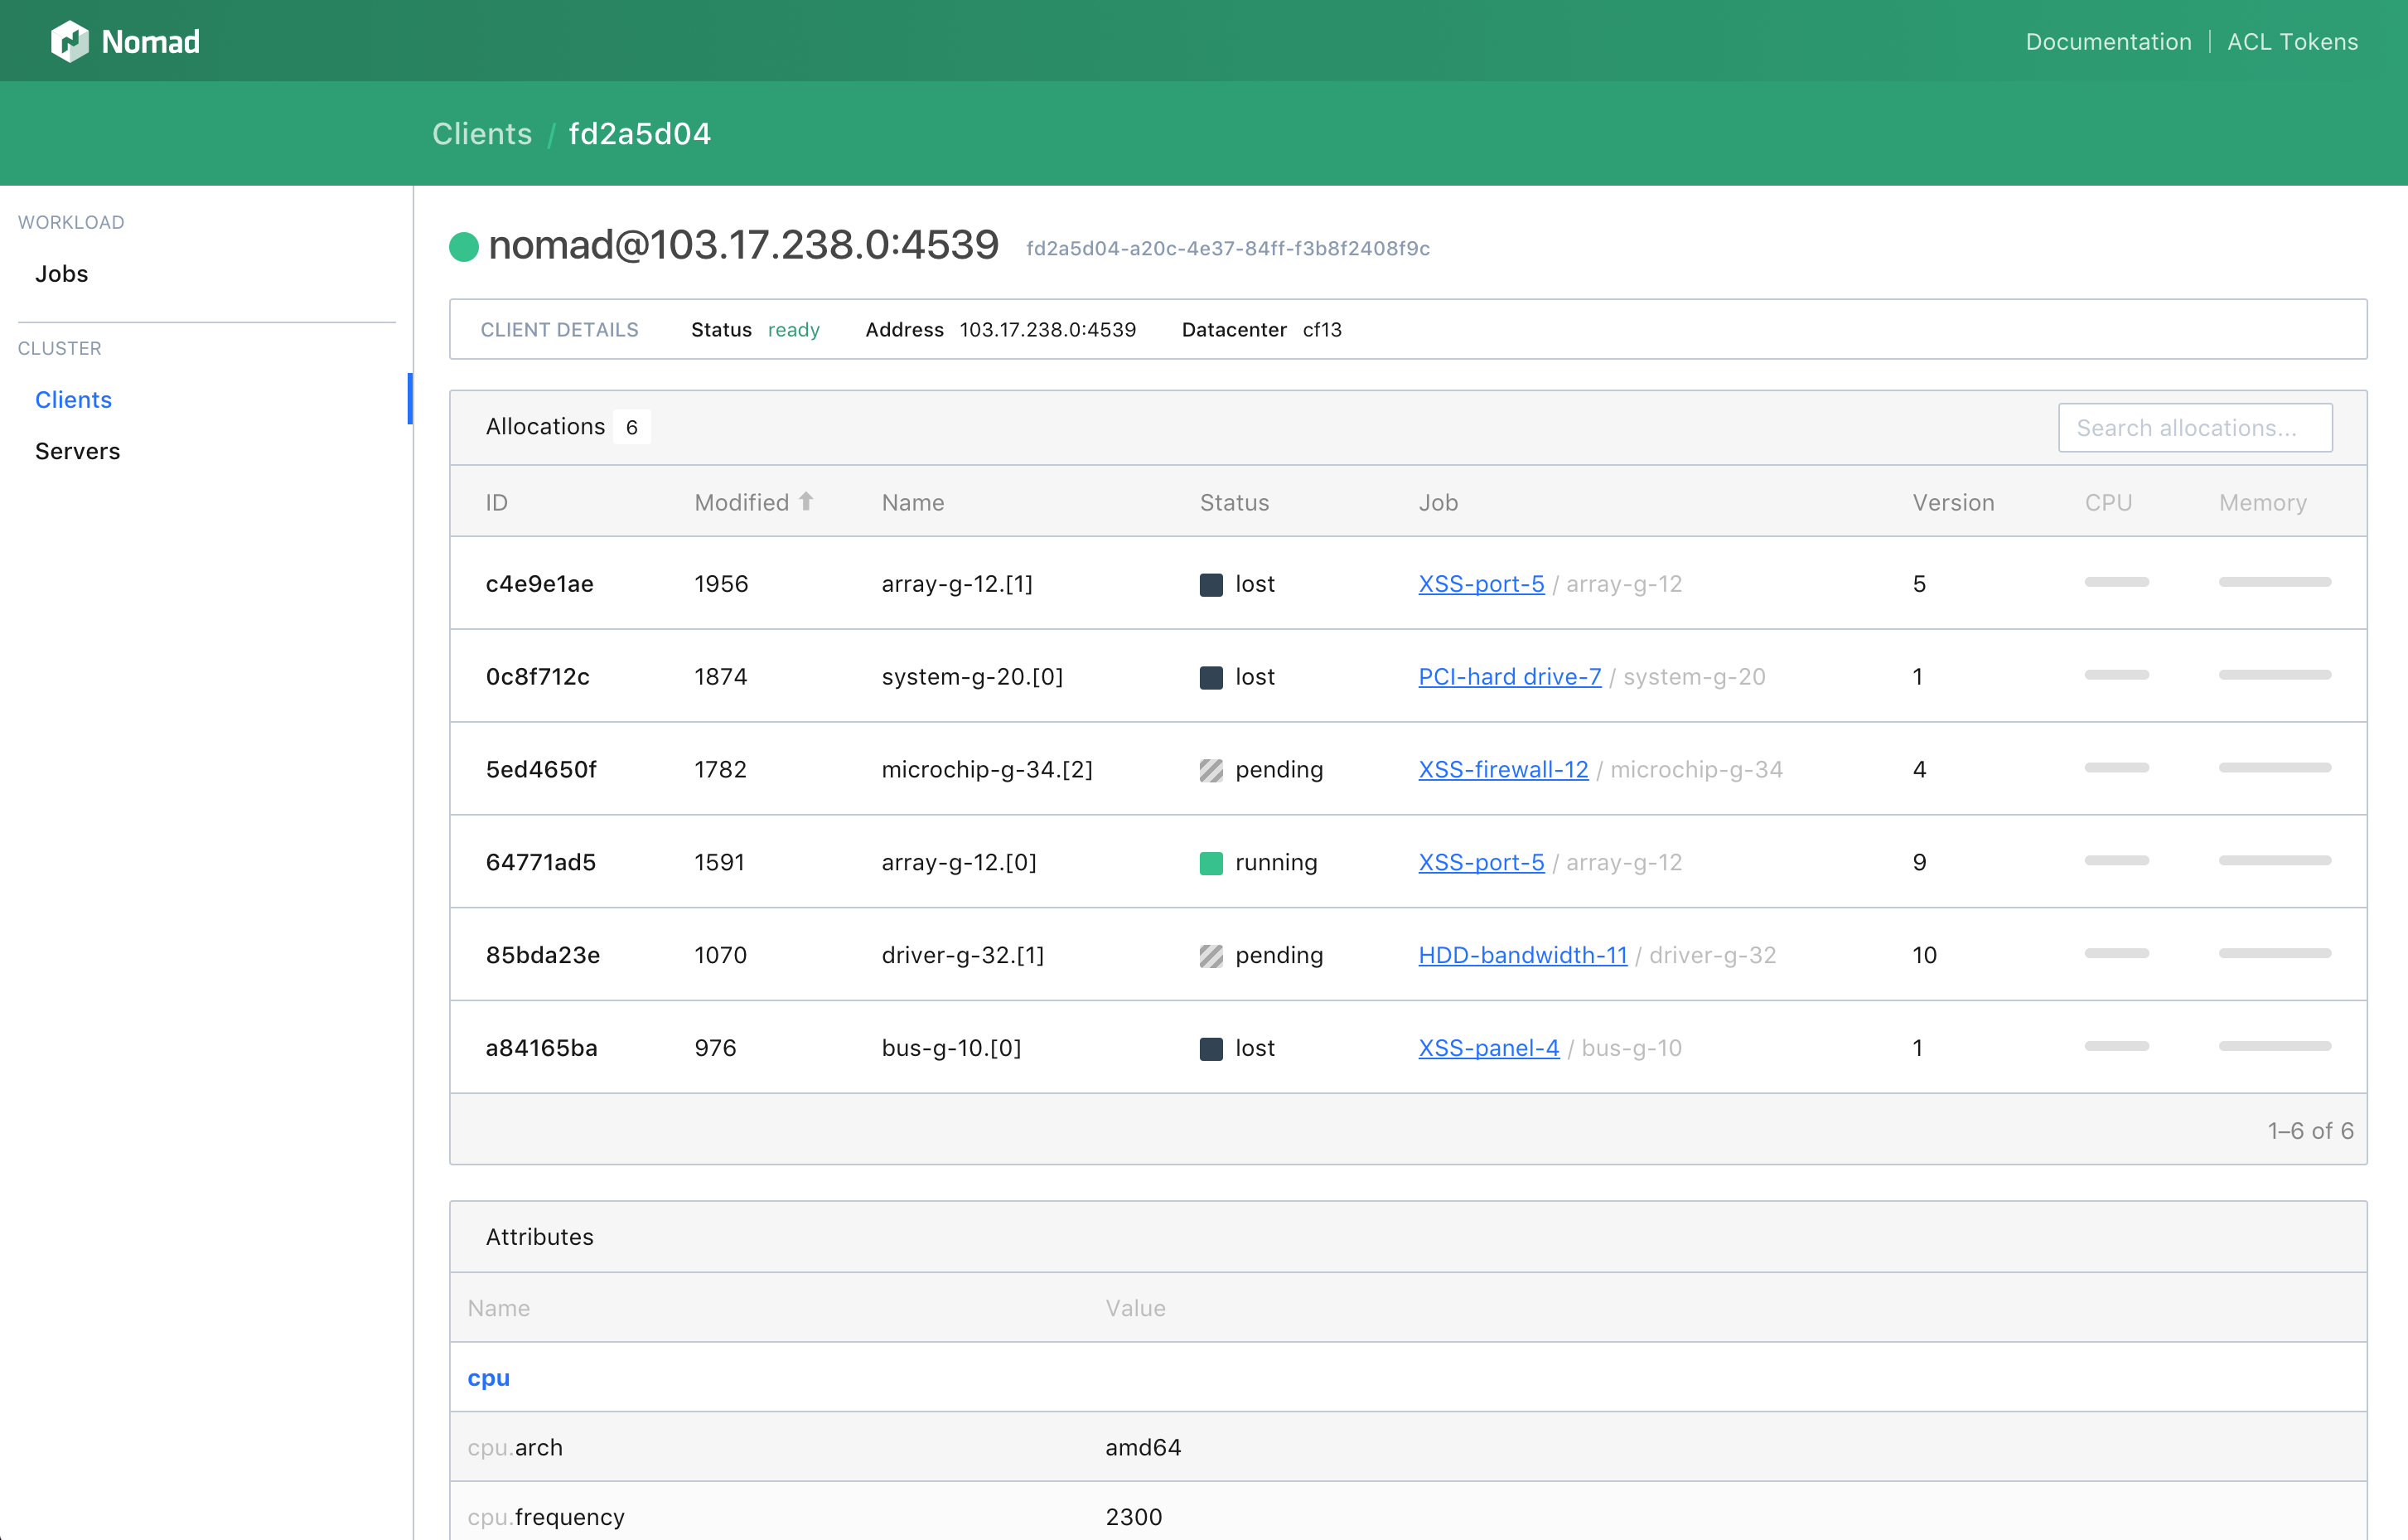The width and height of the screenshot is (2408, 1540).
Task: Click the cpu.arch attribute row
Action: pos(1408,1447)
